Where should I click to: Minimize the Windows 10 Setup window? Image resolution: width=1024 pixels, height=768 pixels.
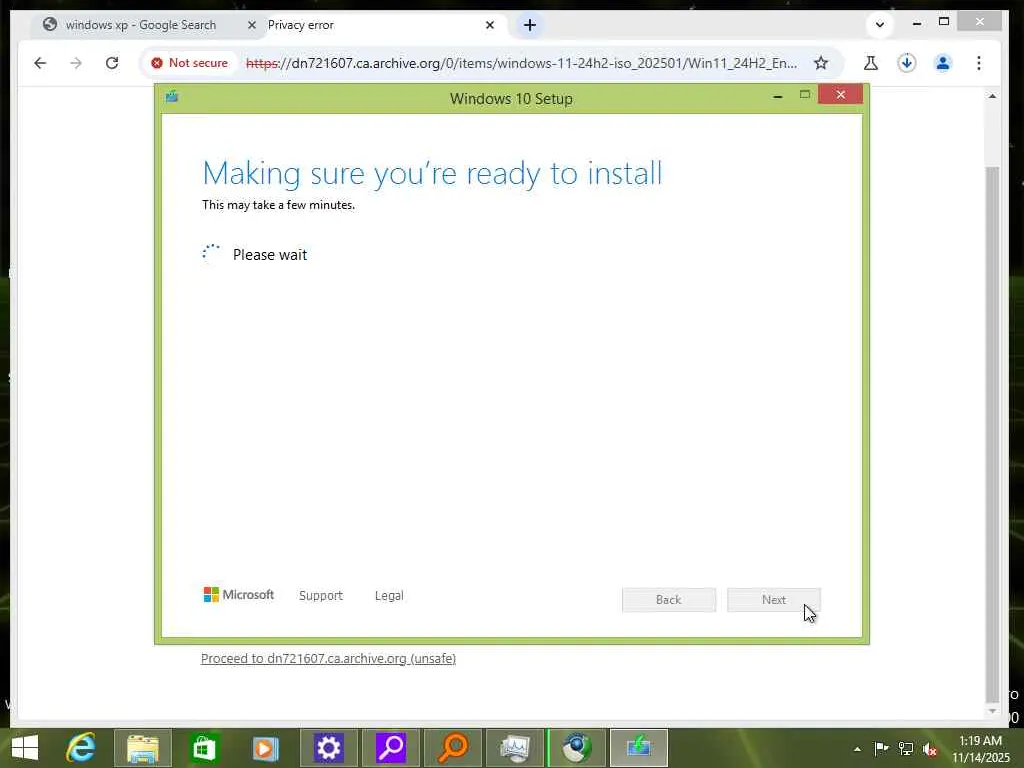[778, 95]
